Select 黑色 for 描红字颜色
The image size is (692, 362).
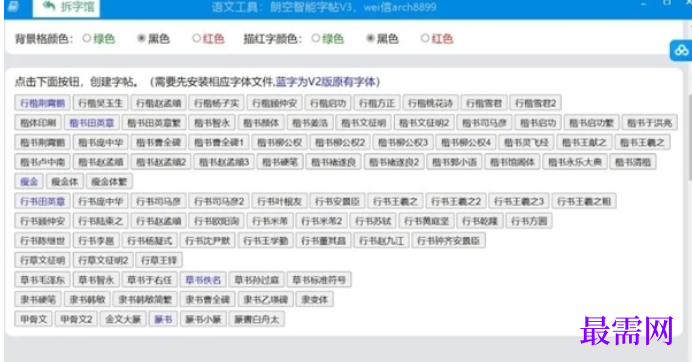(x=371, y=38)
